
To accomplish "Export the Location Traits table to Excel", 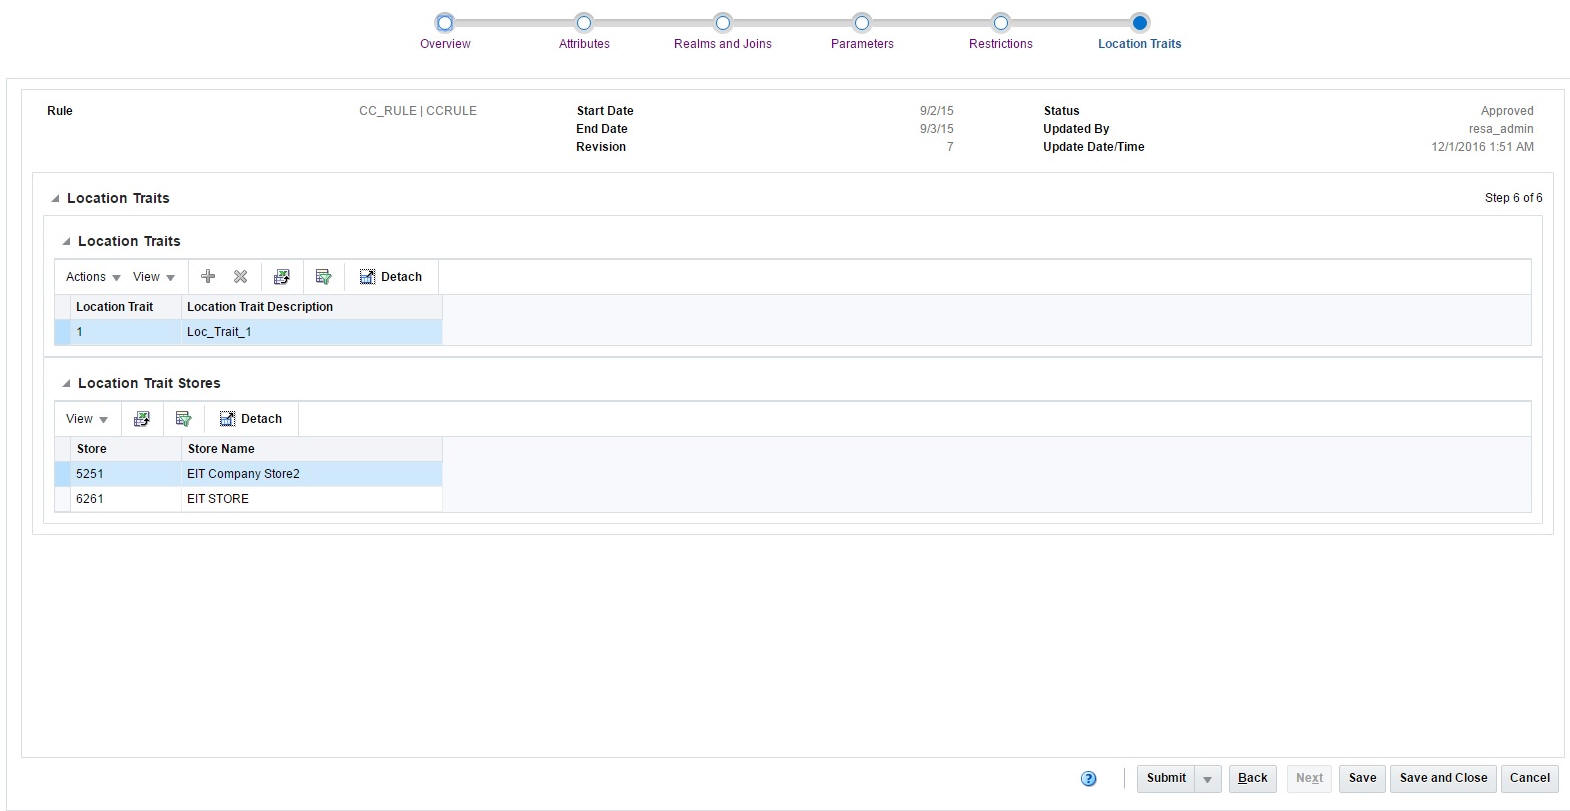I will pyautogui.click(x=282, y=277).
